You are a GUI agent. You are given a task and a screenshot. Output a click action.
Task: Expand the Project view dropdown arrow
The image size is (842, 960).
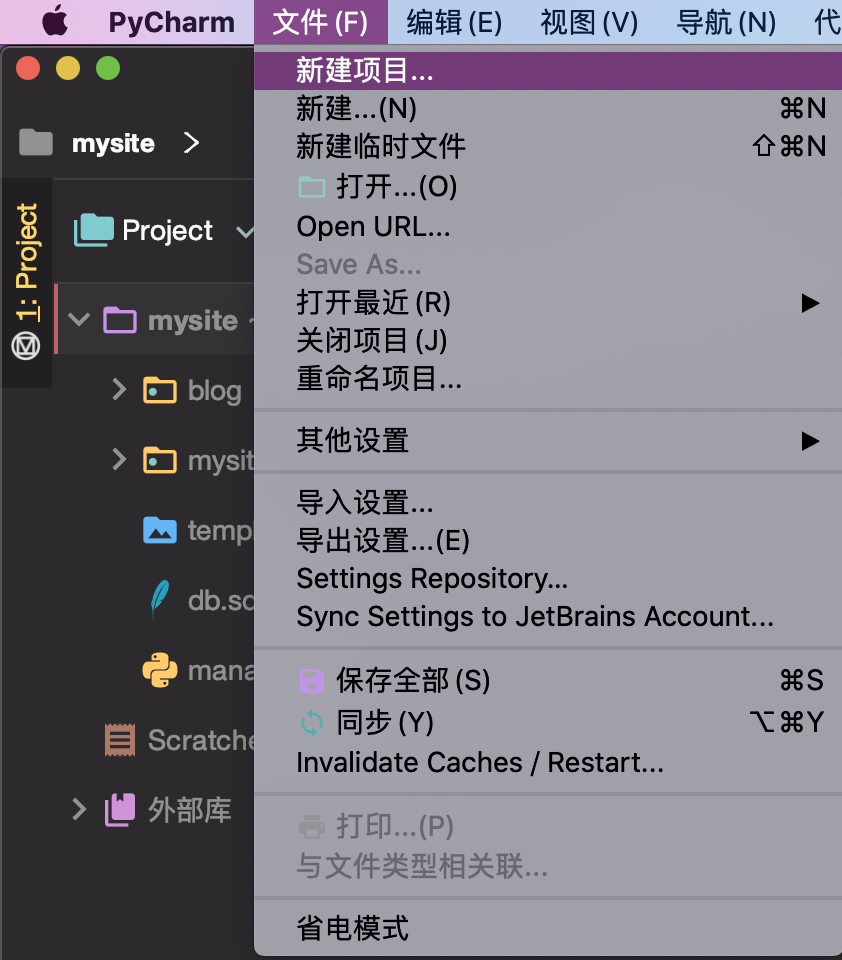coord(245,231)
